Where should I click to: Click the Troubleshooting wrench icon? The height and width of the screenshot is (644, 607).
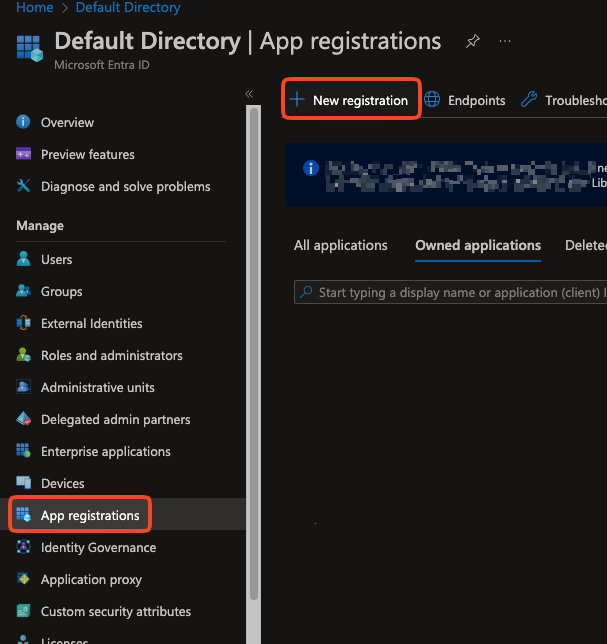point(529,99)
